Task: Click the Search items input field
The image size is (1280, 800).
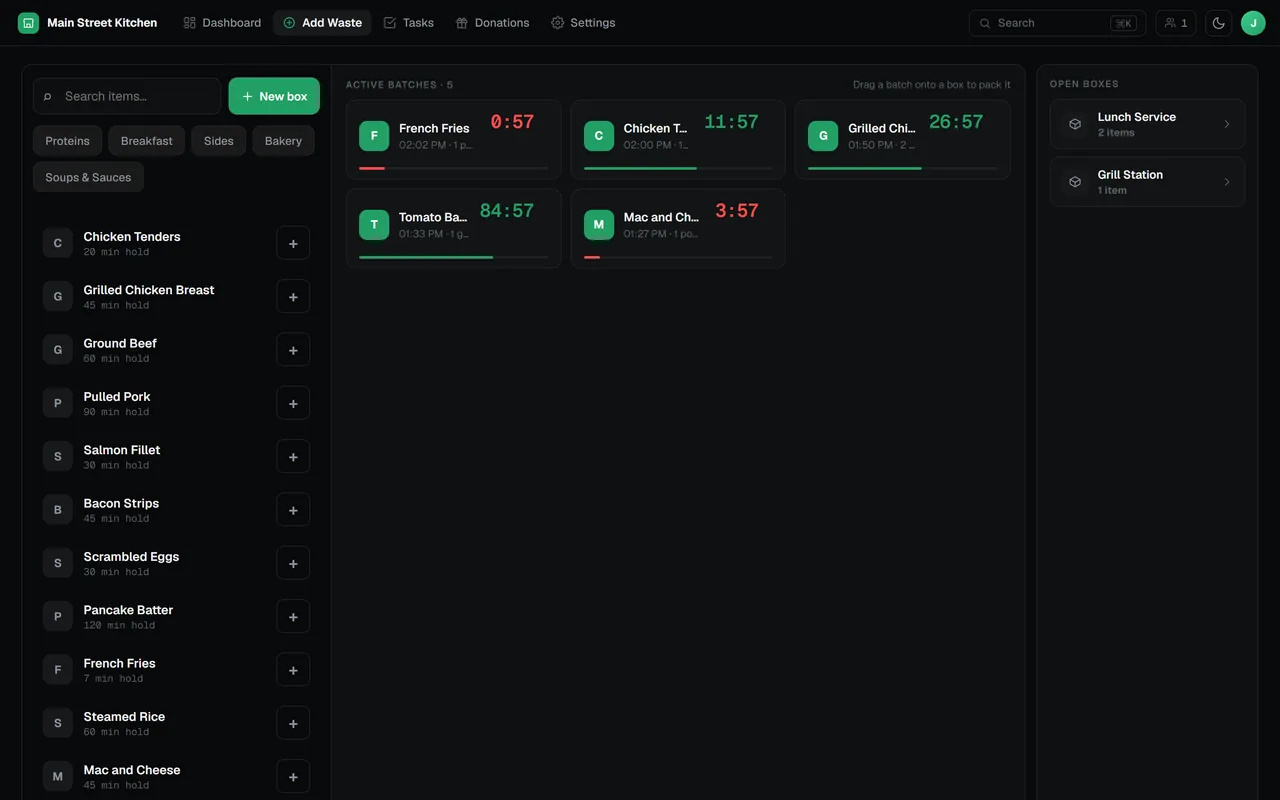Action: tap(127, 96)
